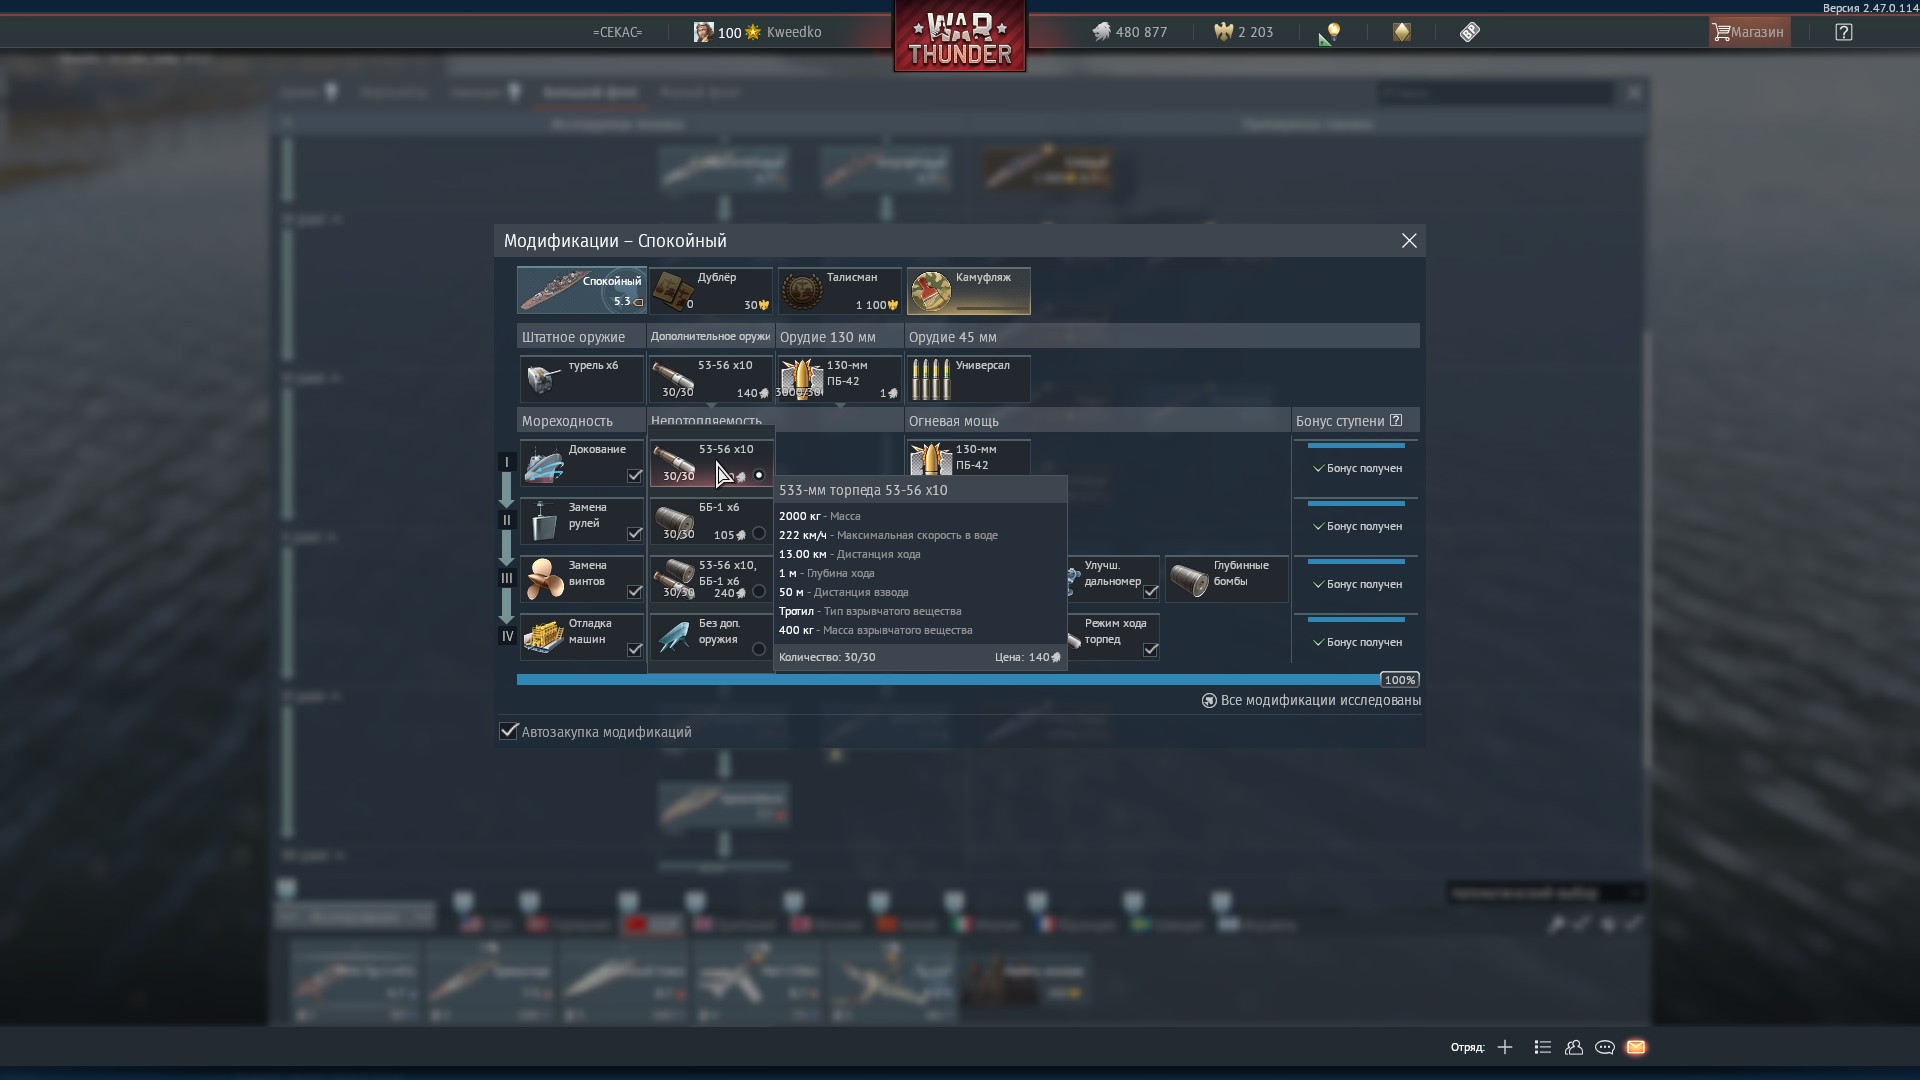Click the Глубинные бомбы modification

1227,579
